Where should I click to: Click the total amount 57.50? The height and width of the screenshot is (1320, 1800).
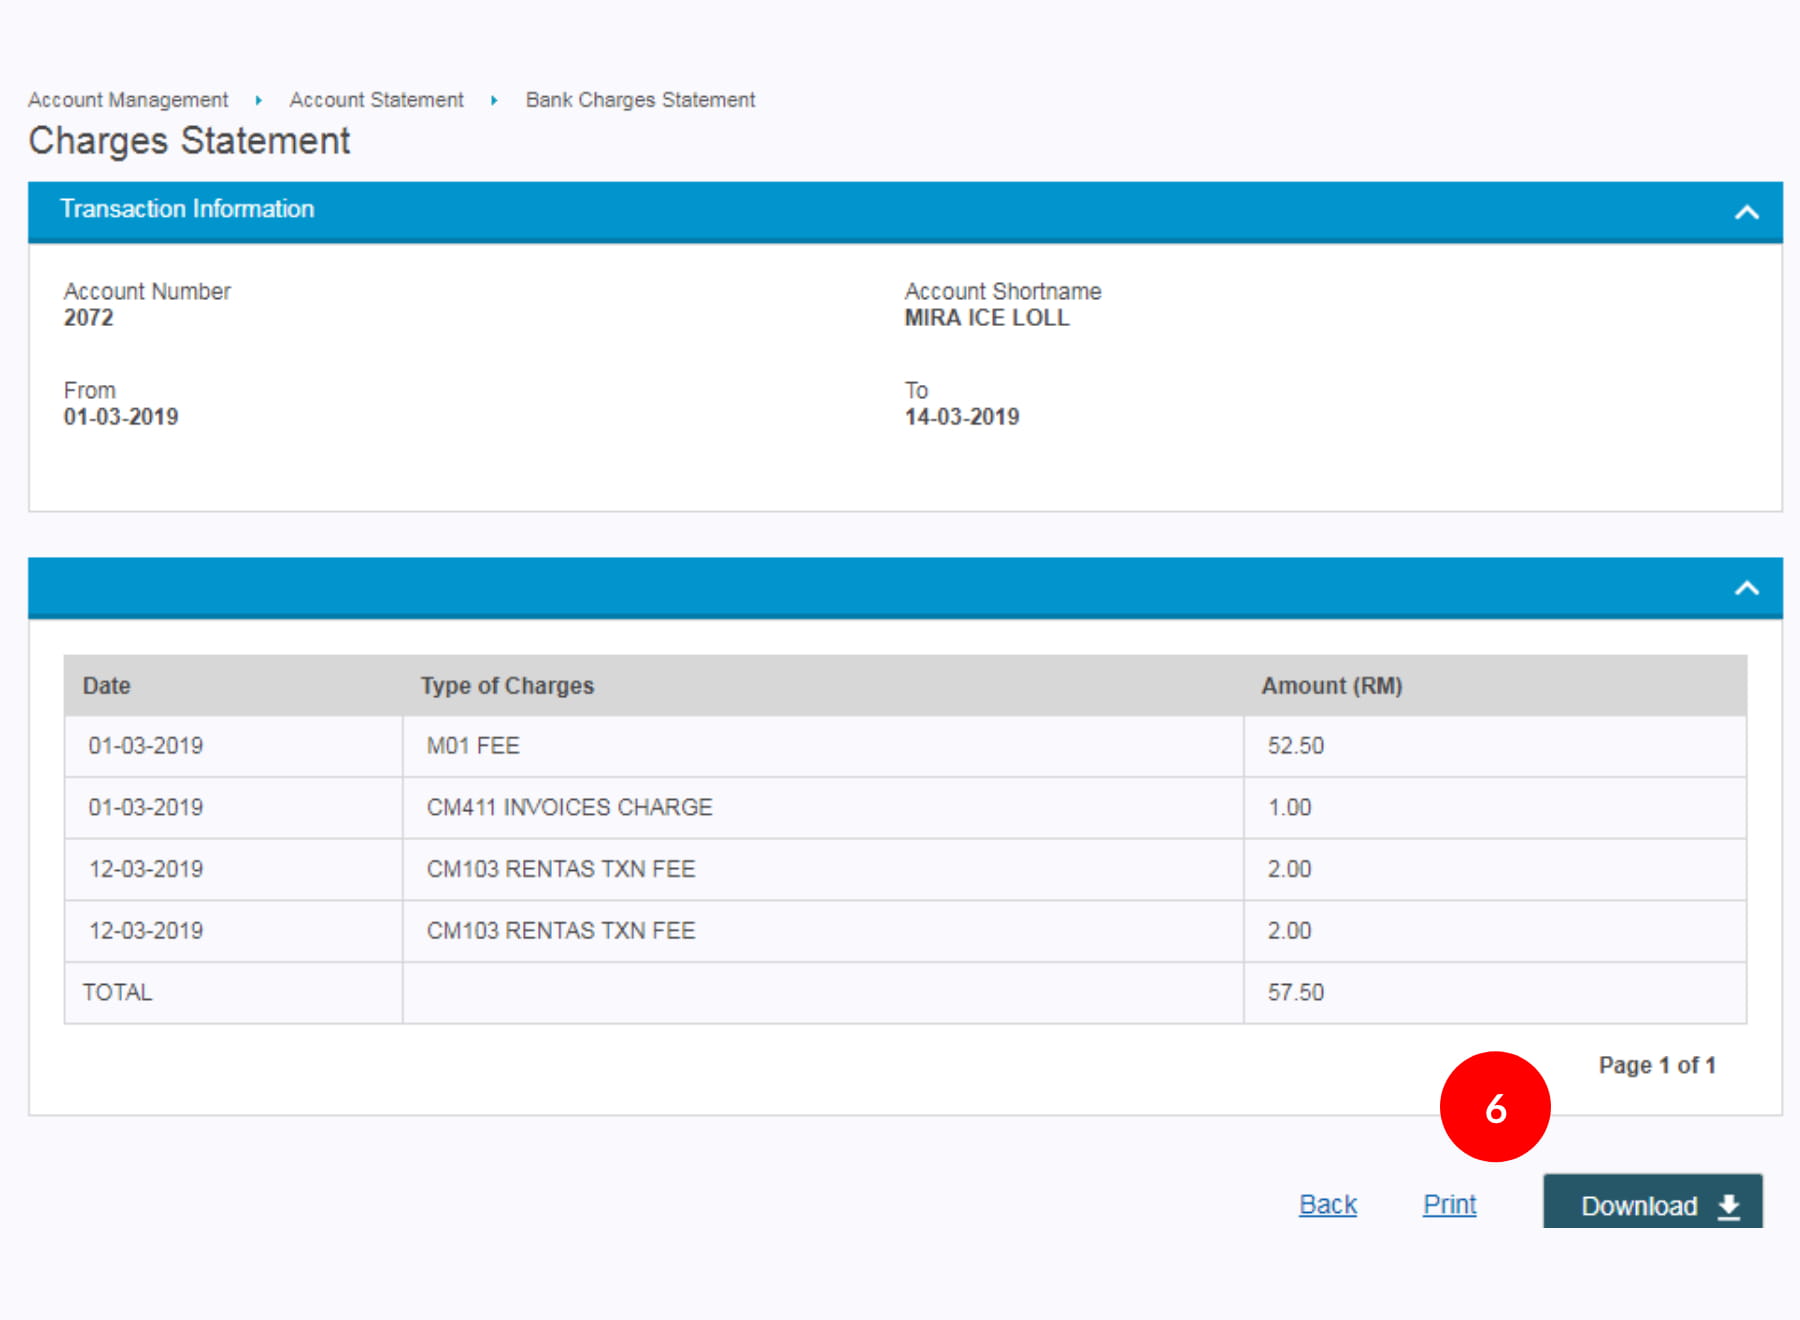pos(1295,992)
